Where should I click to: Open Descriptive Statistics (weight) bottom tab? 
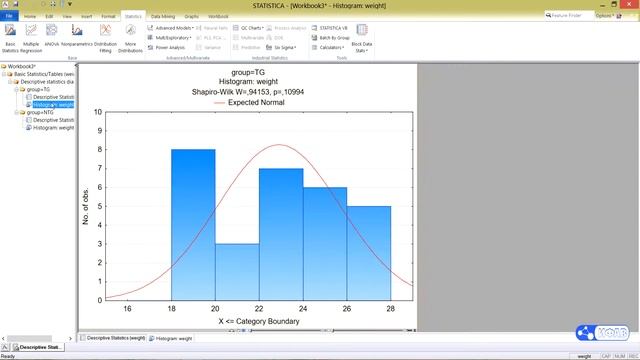pos(113,338)
